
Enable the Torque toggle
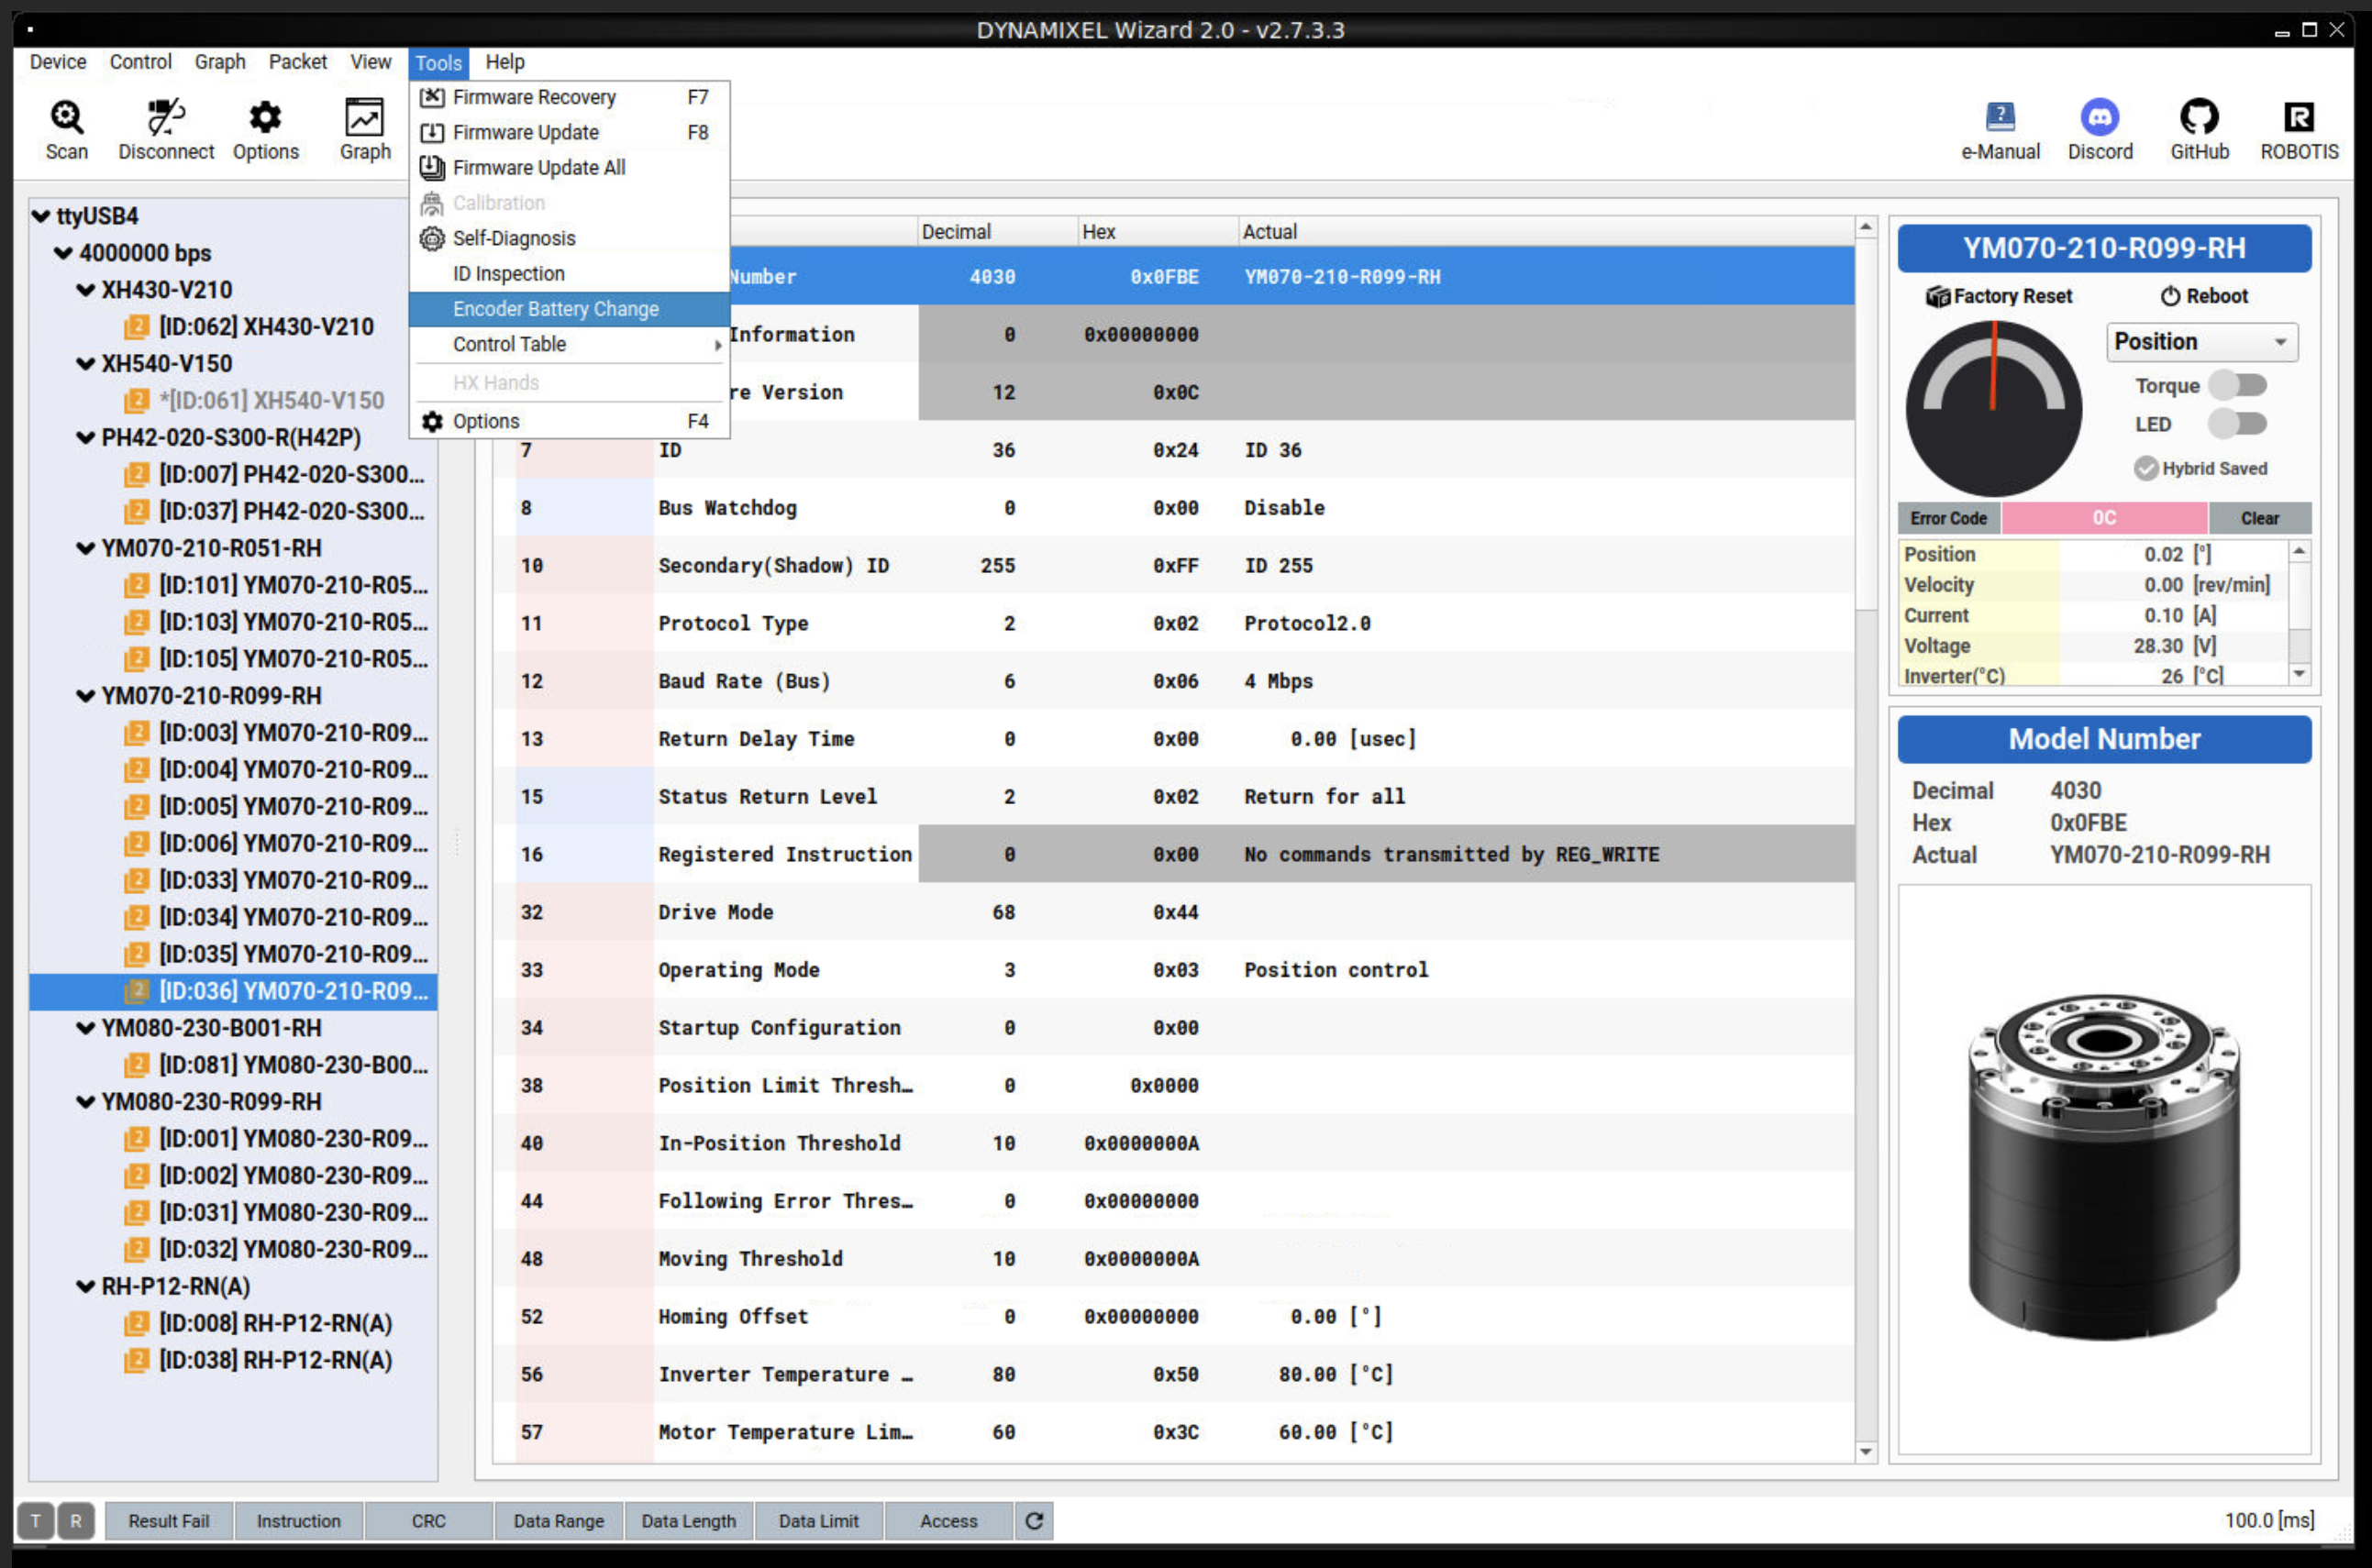[x=2240, y=386]
